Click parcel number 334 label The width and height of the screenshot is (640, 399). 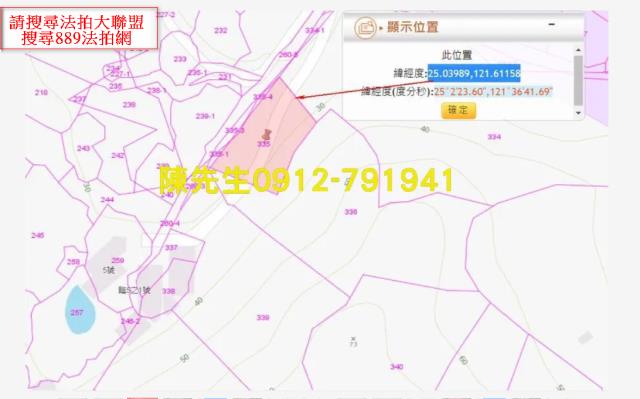point(494,137)
